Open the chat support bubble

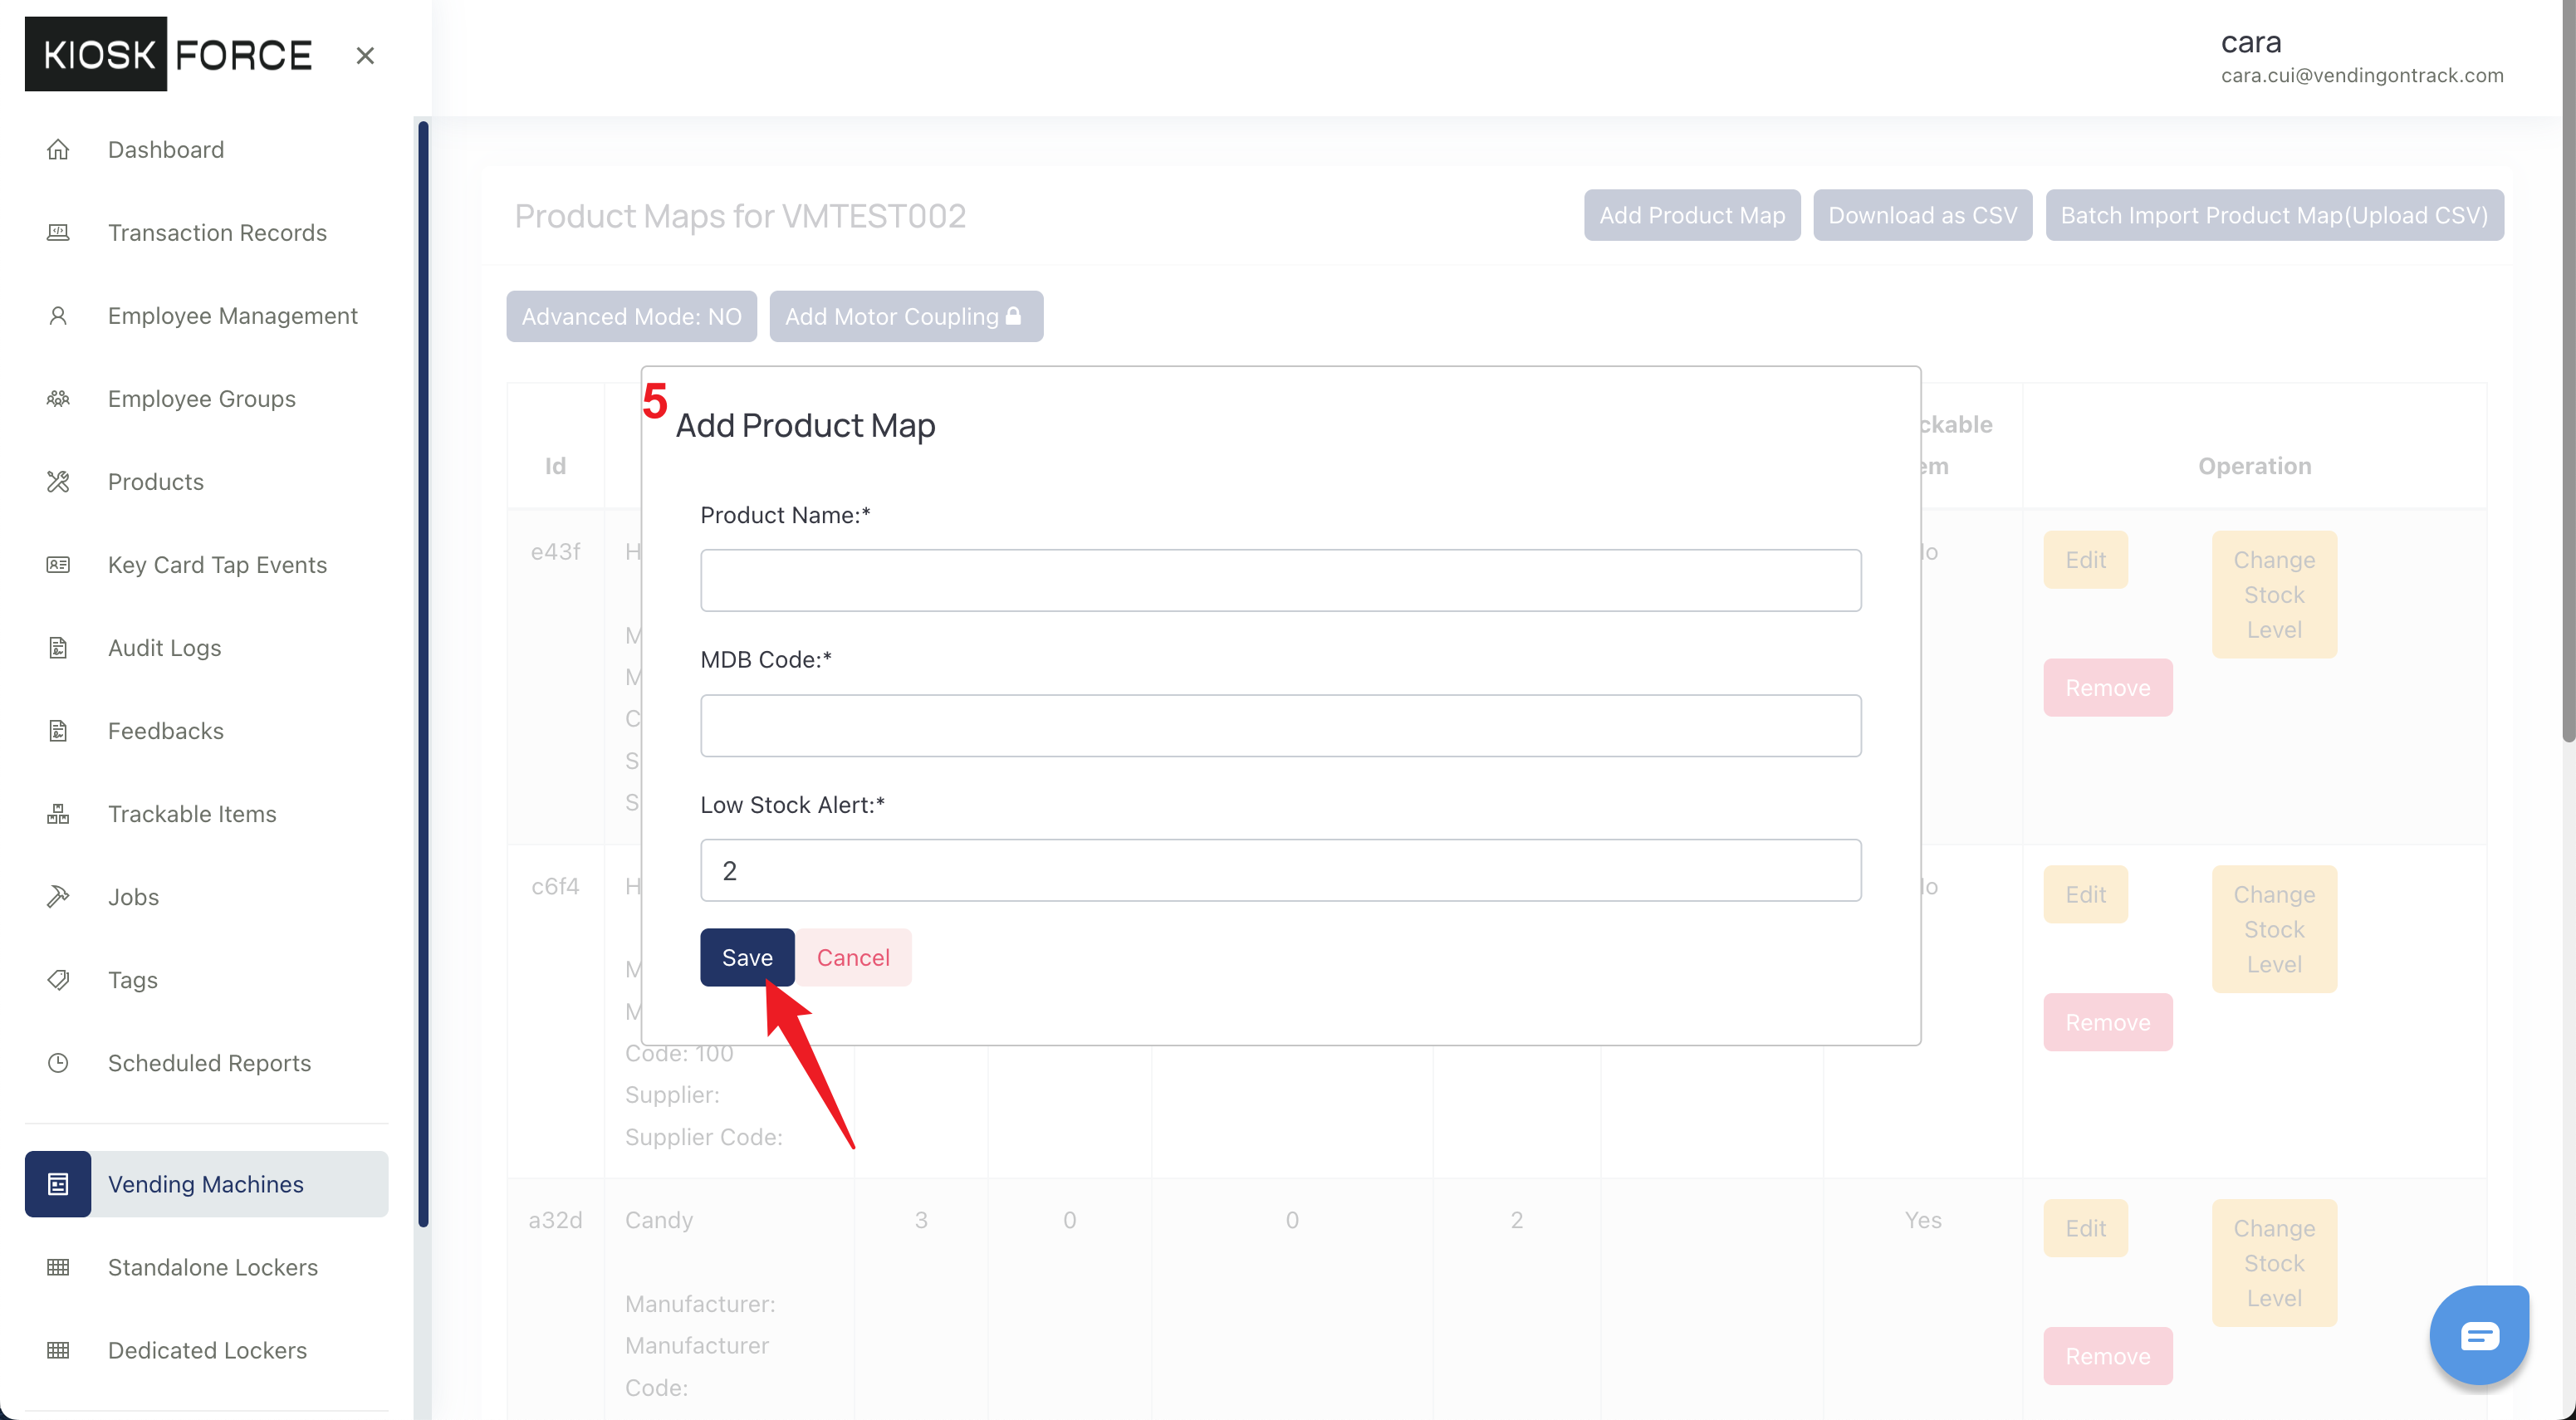click(2479, 1334)
